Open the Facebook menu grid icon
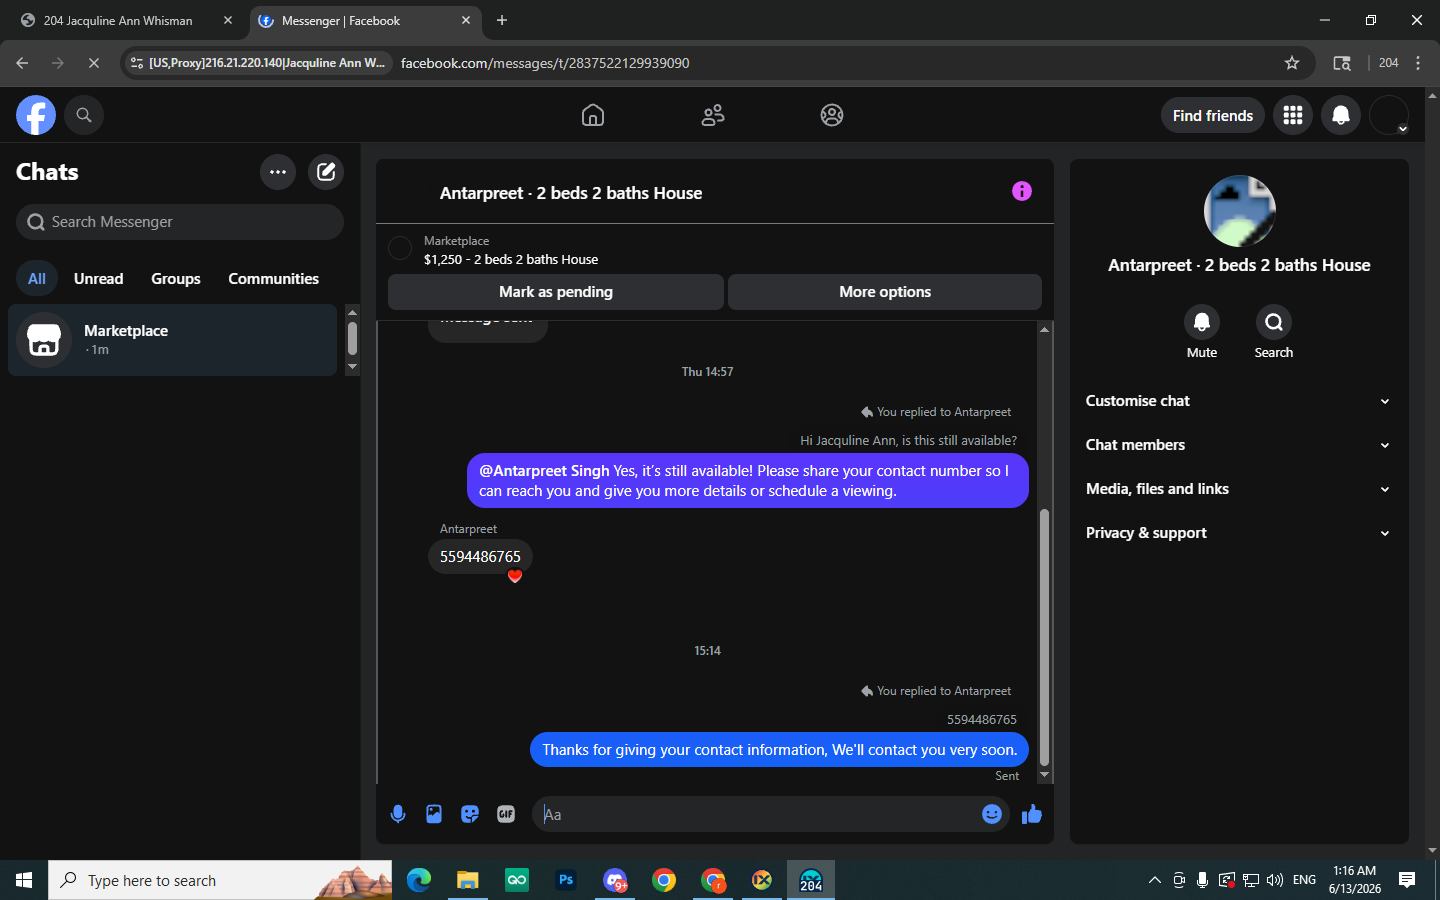The width and height of the screenshot is (1440, 900). [x=1293, y=115]
